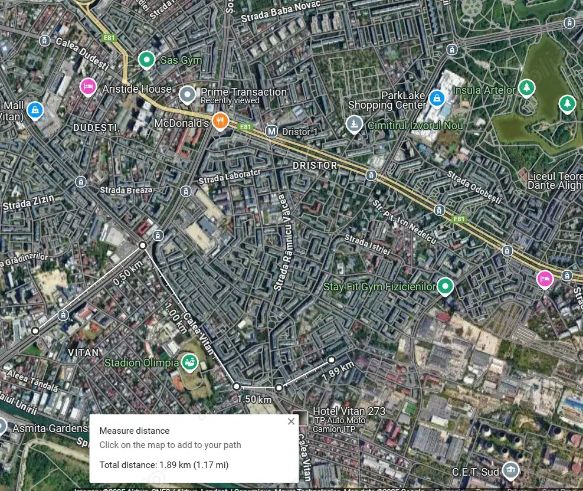
Task: Click the Sas Gym green marker
Action: click(146, 59)
